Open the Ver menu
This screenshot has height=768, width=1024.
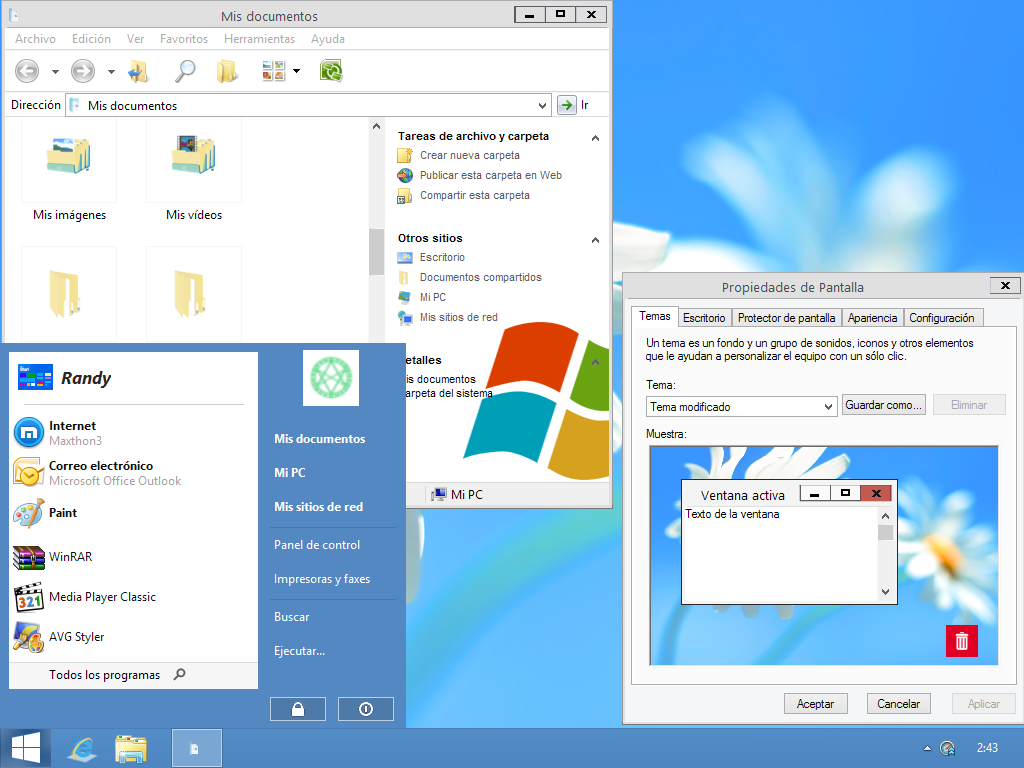point(135,39)
